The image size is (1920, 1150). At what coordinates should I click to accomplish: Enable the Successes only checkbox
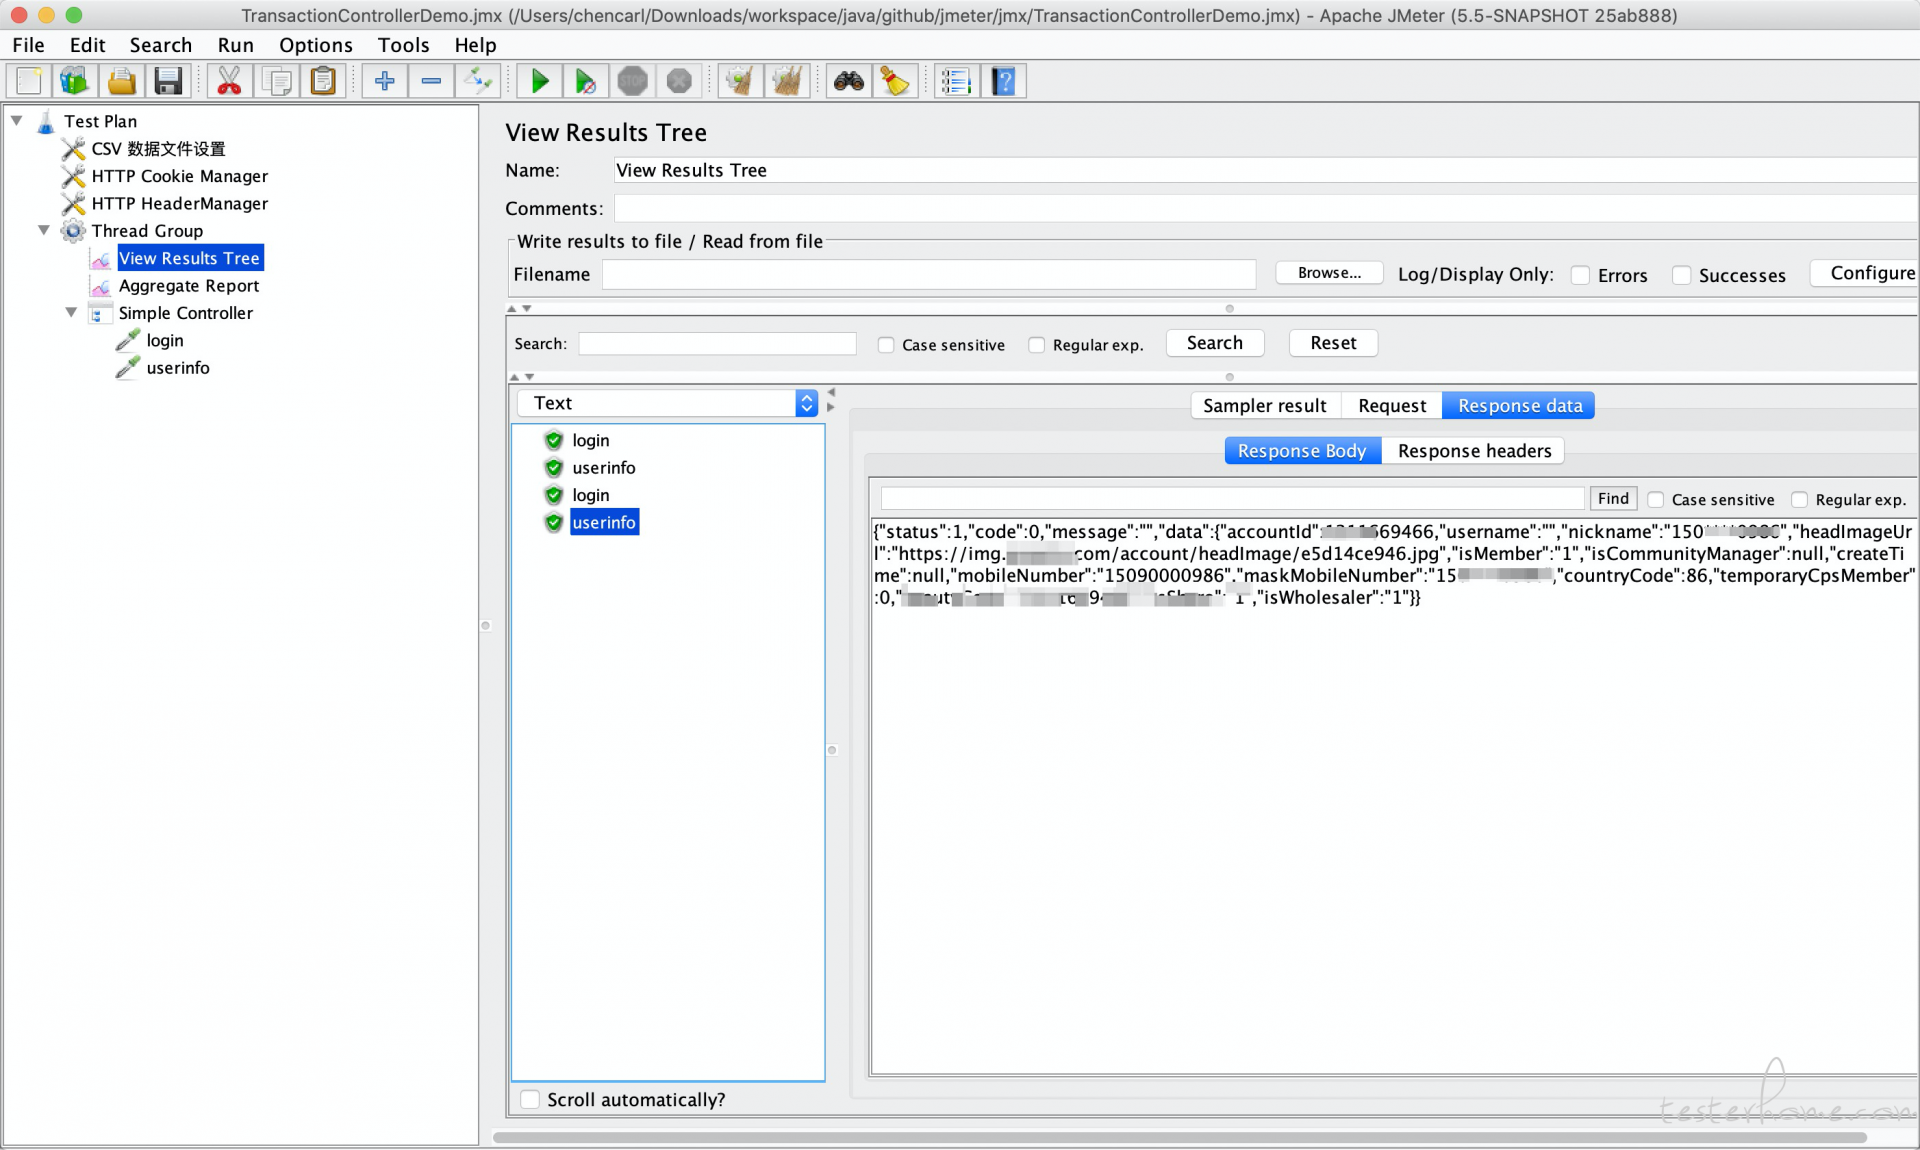[1681, 275]
